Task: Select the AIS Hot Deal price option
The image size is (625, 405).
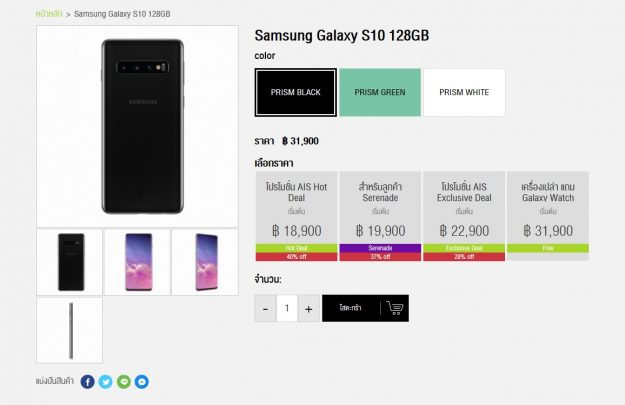Action: (297, 216)
